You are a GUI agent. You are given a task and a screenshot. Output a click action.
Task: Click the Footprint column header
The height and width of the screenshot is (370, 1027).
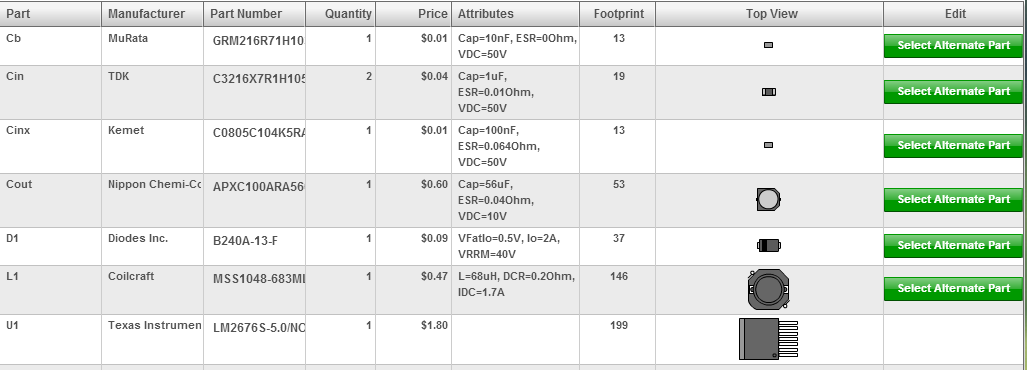coord(618,14)
